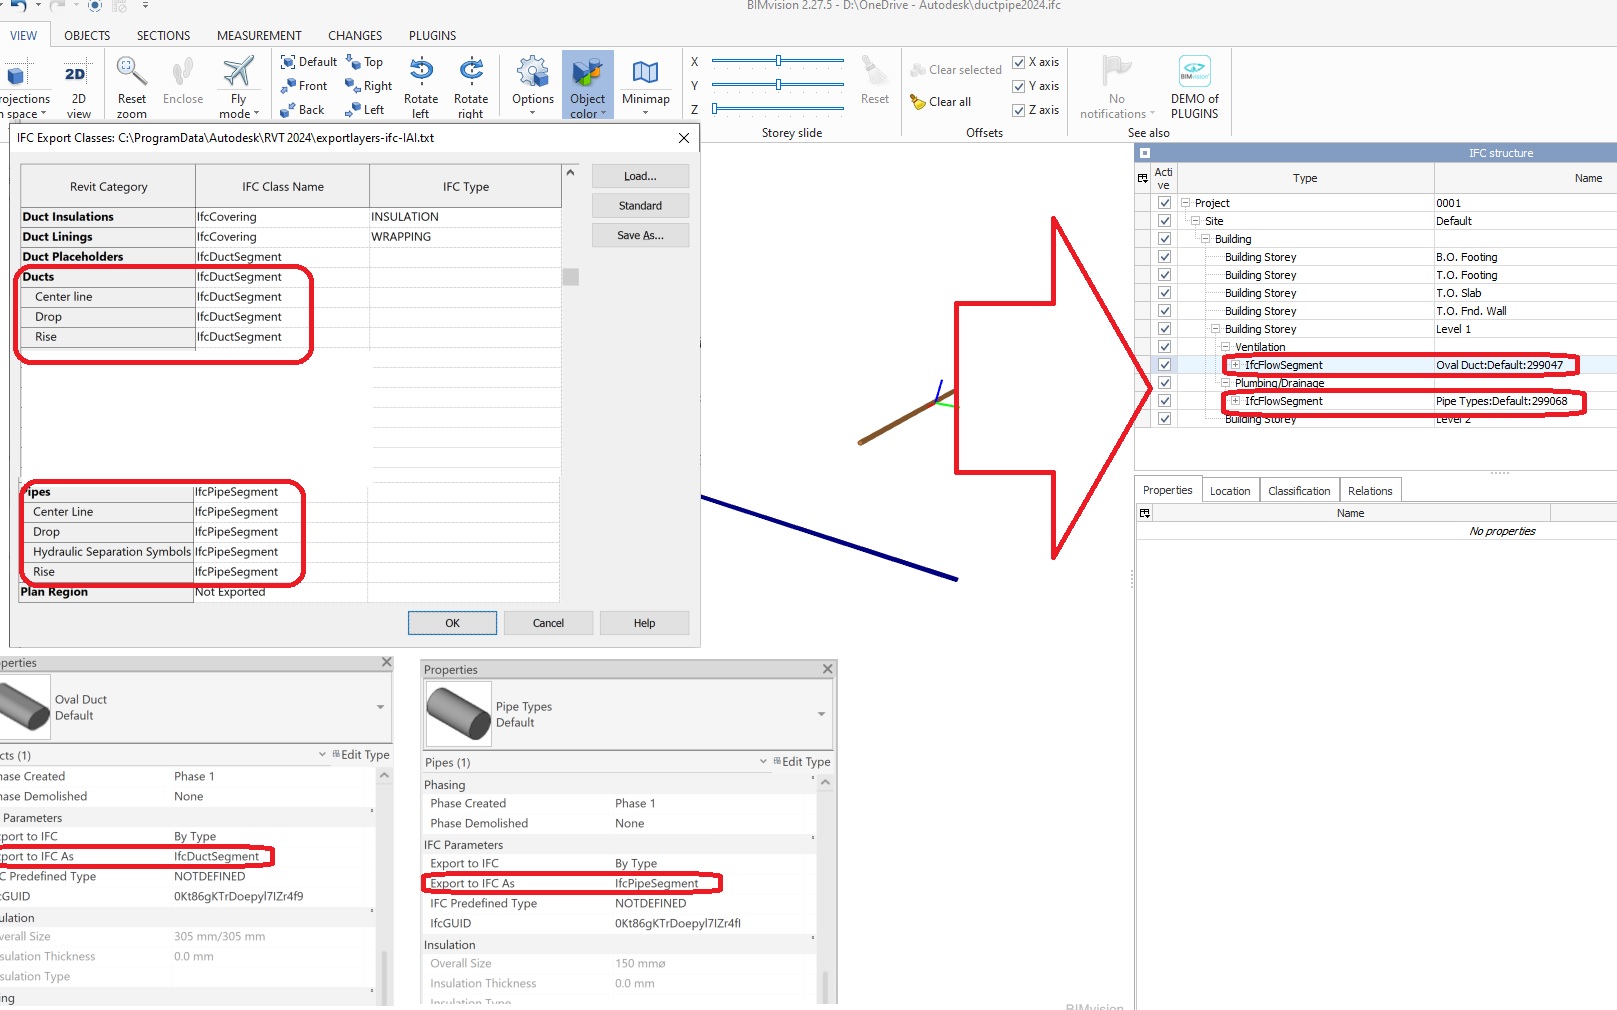
Task: Uncheck the Z axis checkbox
Action: tap(1019, 110)
